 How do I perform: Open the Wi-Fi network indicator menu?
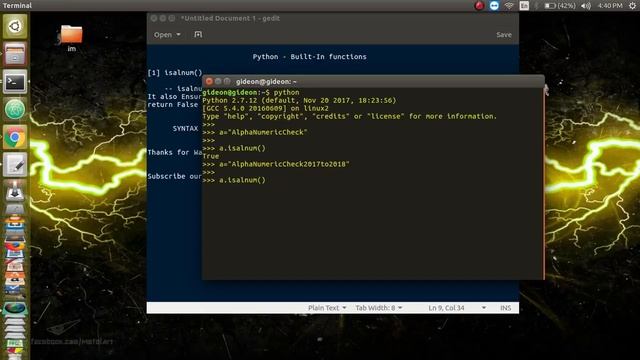click(509, 6)
